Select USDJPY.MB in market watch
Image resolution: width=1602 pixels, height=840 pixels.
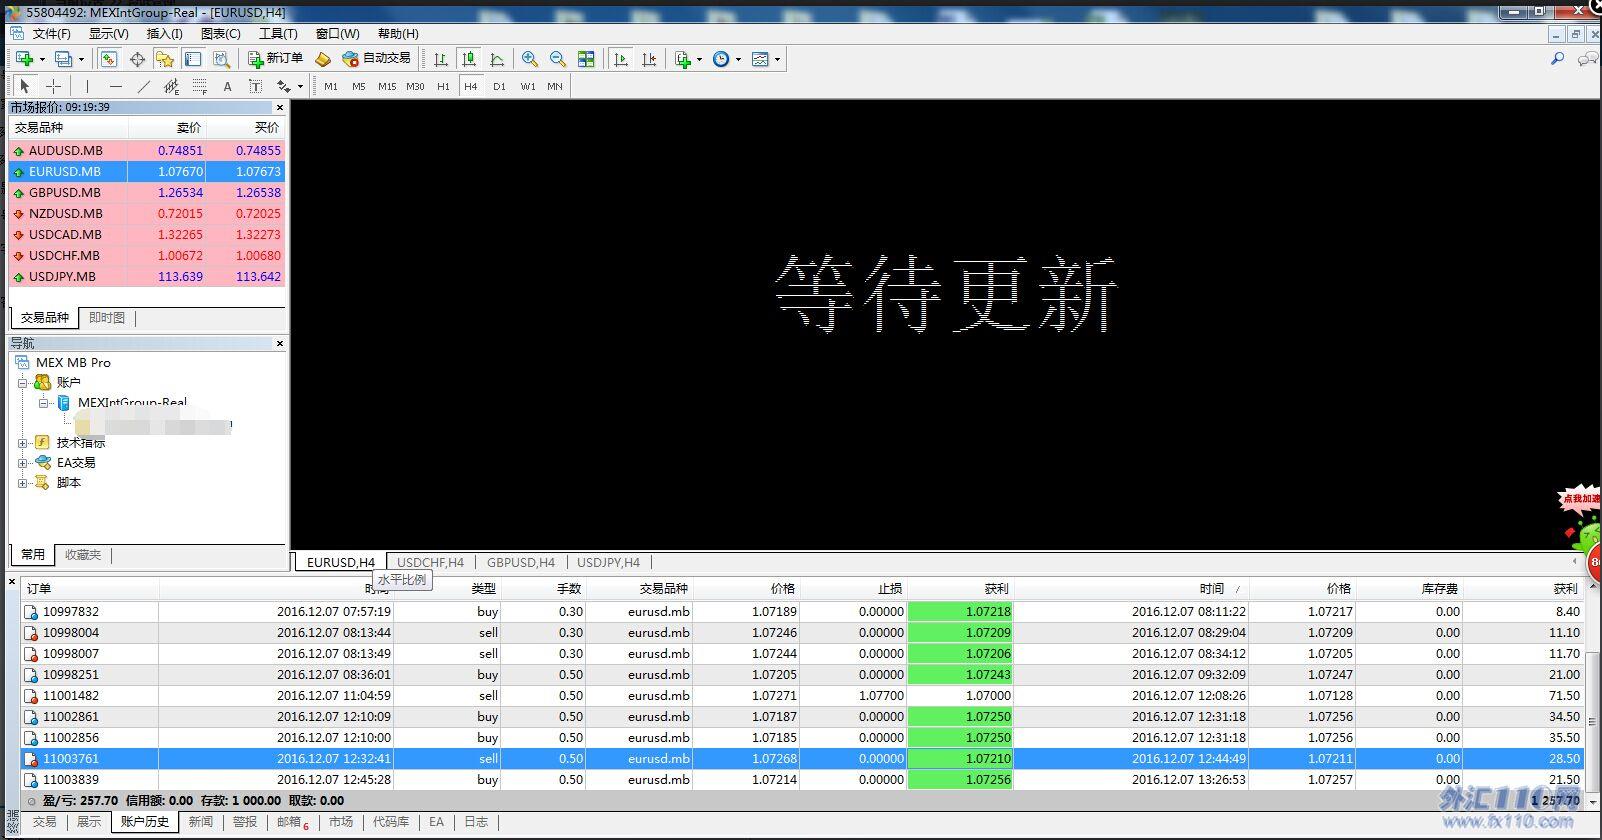pyautogui.click(x=147, y=276)
